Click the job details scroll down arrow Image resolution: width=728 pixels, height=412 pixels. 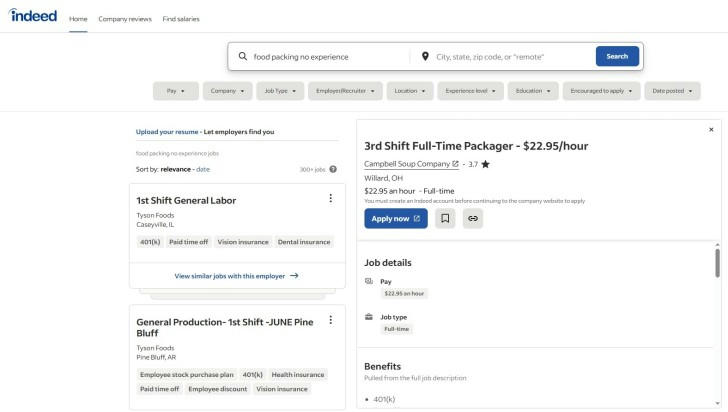point(717,404)
